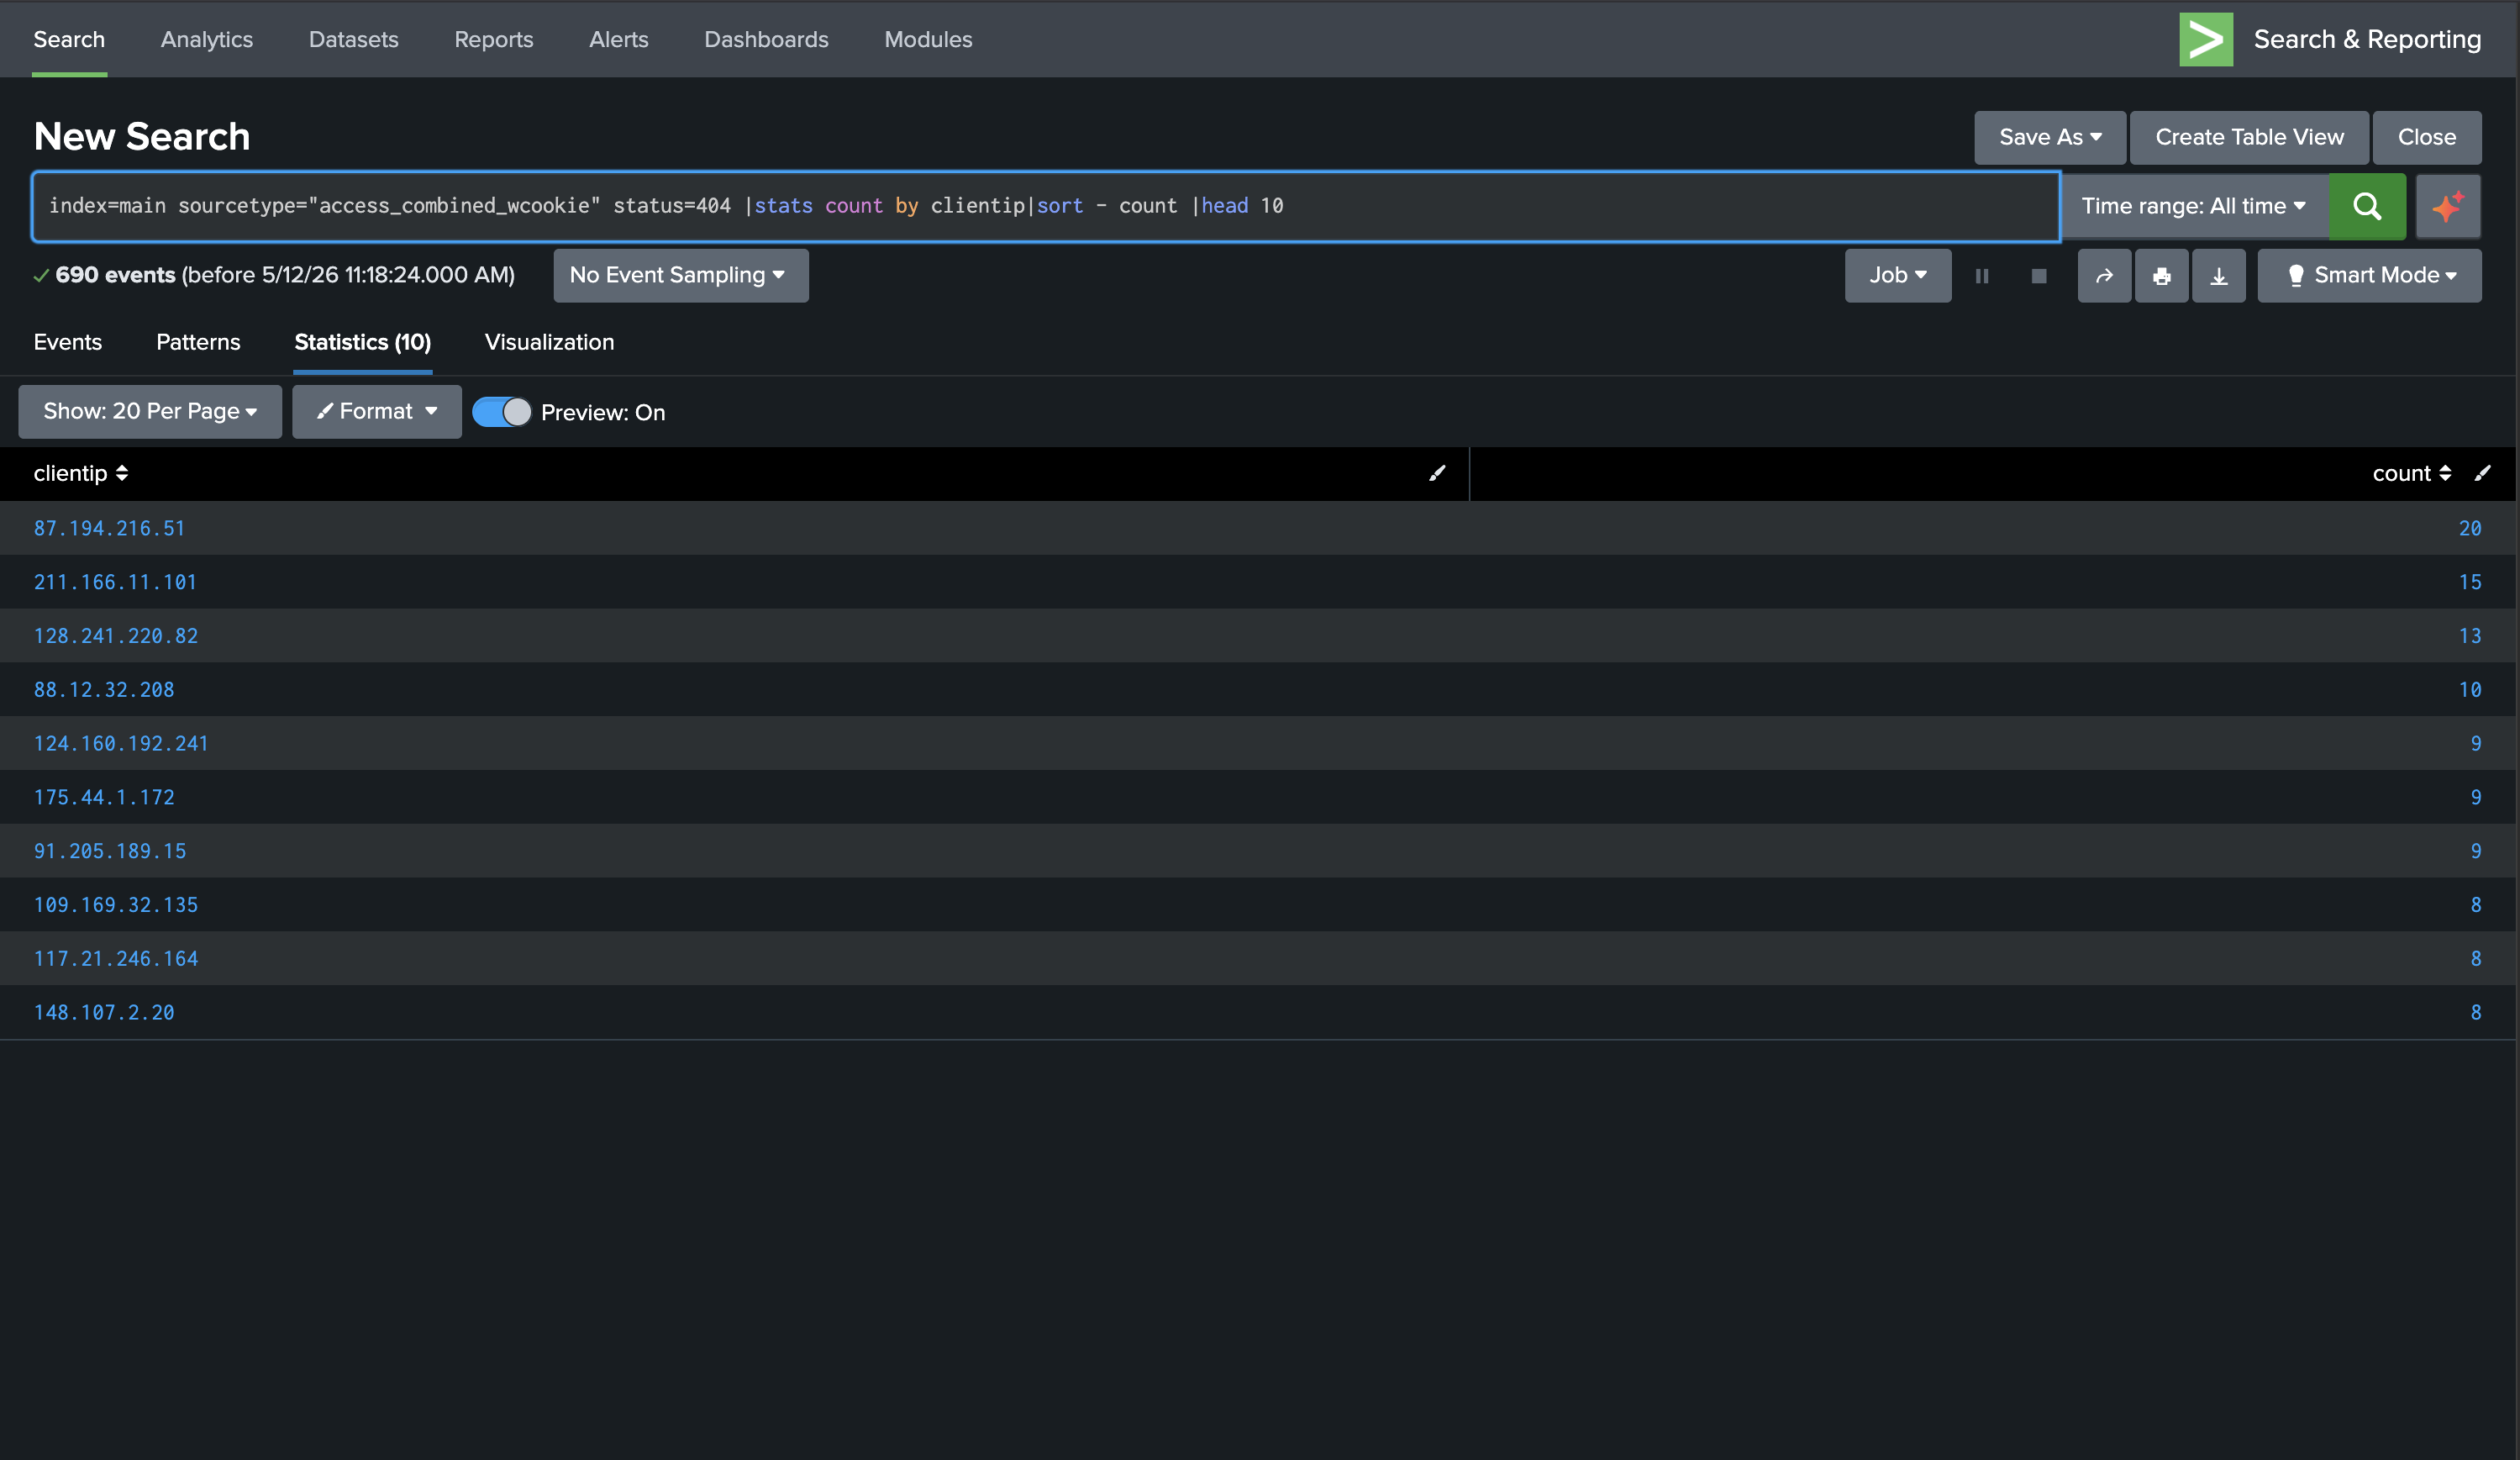Click count value 13

point(2470,636)
